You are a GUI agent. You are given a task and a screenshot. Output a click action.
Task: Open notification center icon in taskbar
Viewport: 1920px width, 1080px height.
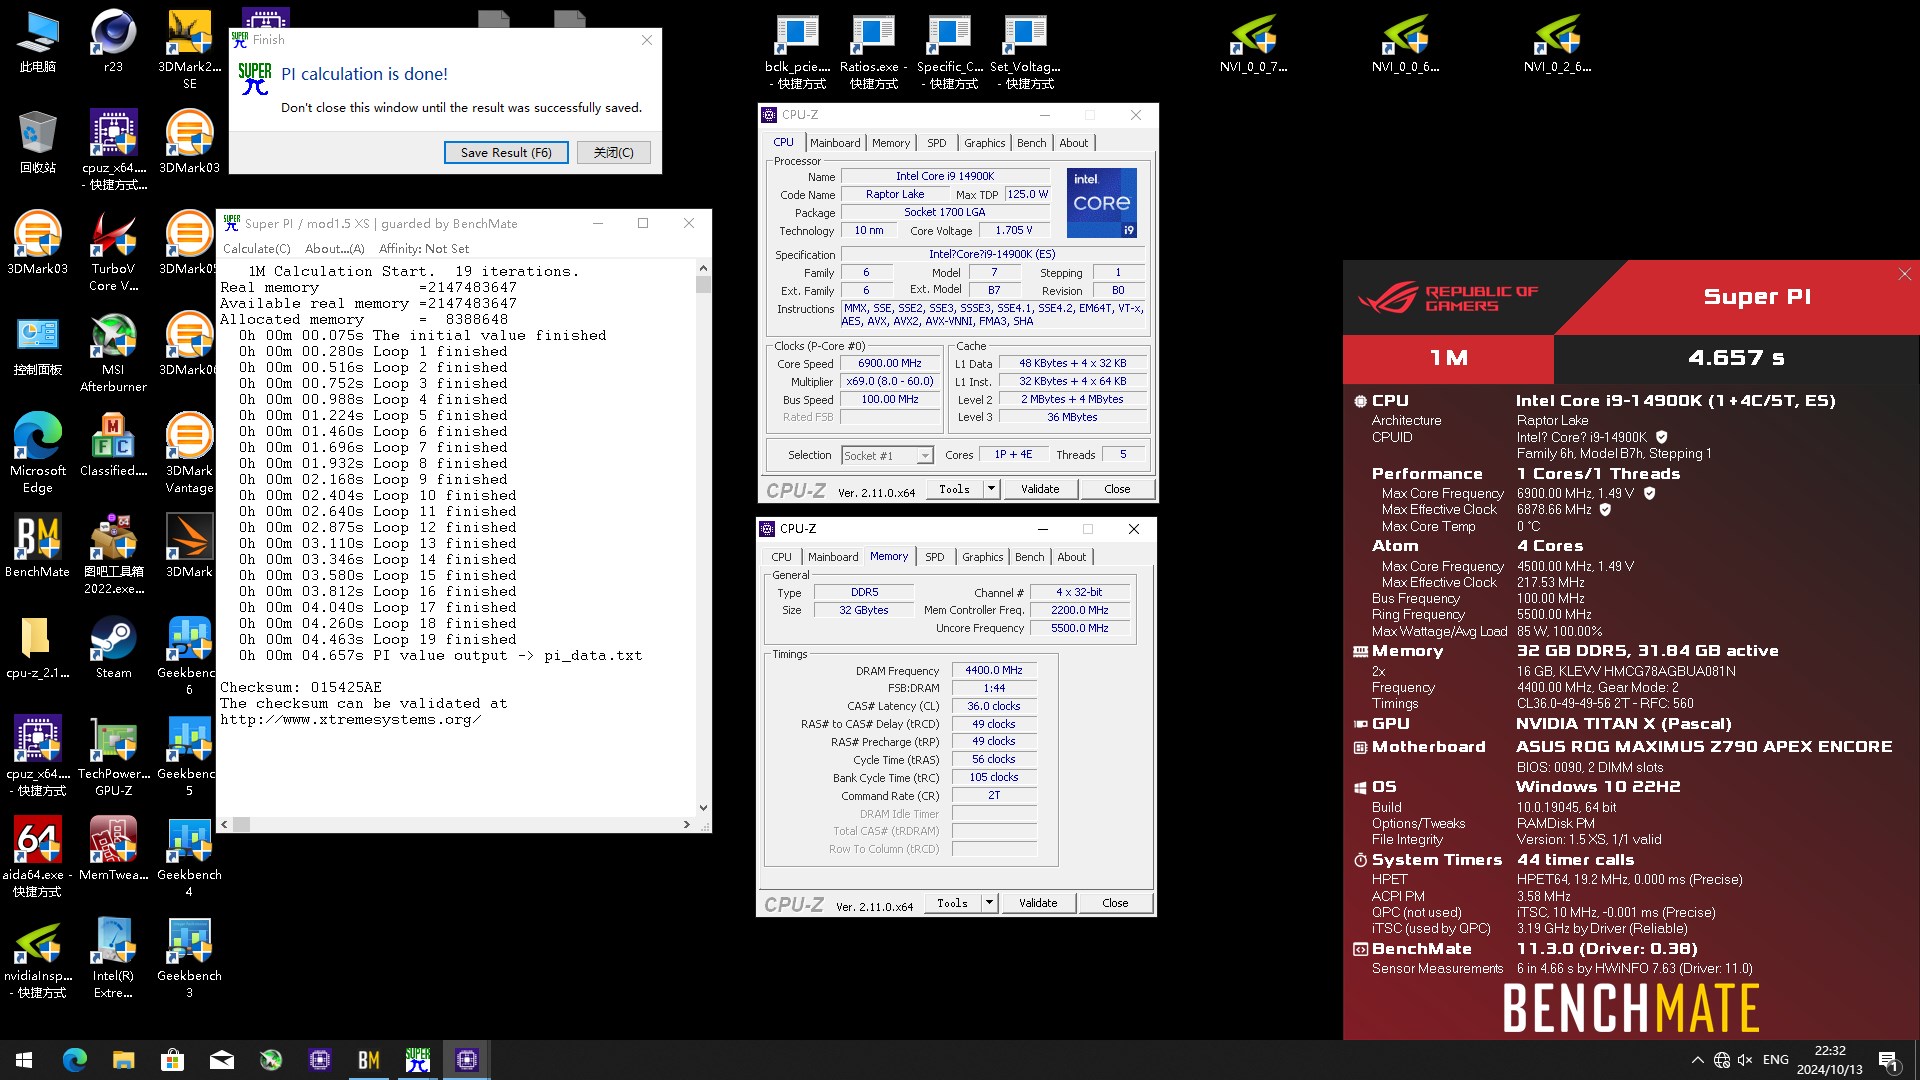tap(1889, 1060)
